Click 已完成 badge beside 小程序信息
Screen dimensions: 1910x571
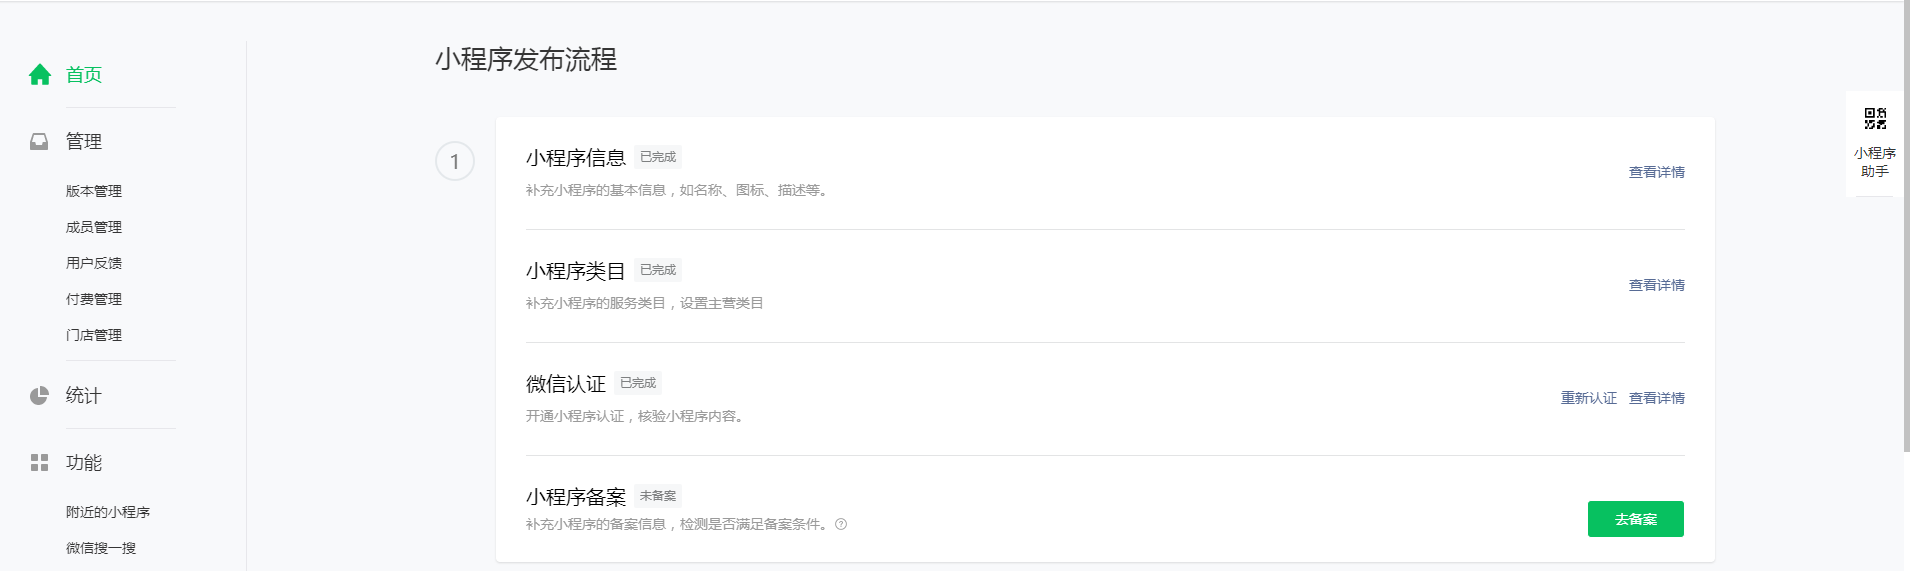pyautogui.click(x=658, y=157)
